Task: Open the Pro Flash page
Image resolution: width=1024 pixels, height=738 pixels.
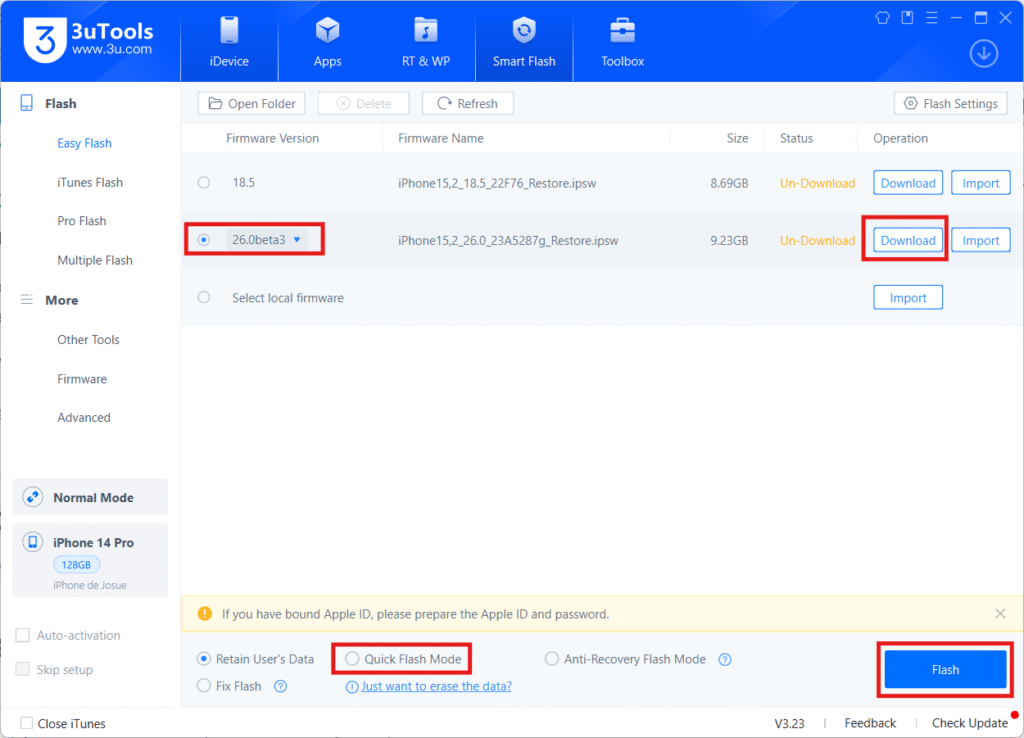Action: pyautogui.click(x=82, y=221)
